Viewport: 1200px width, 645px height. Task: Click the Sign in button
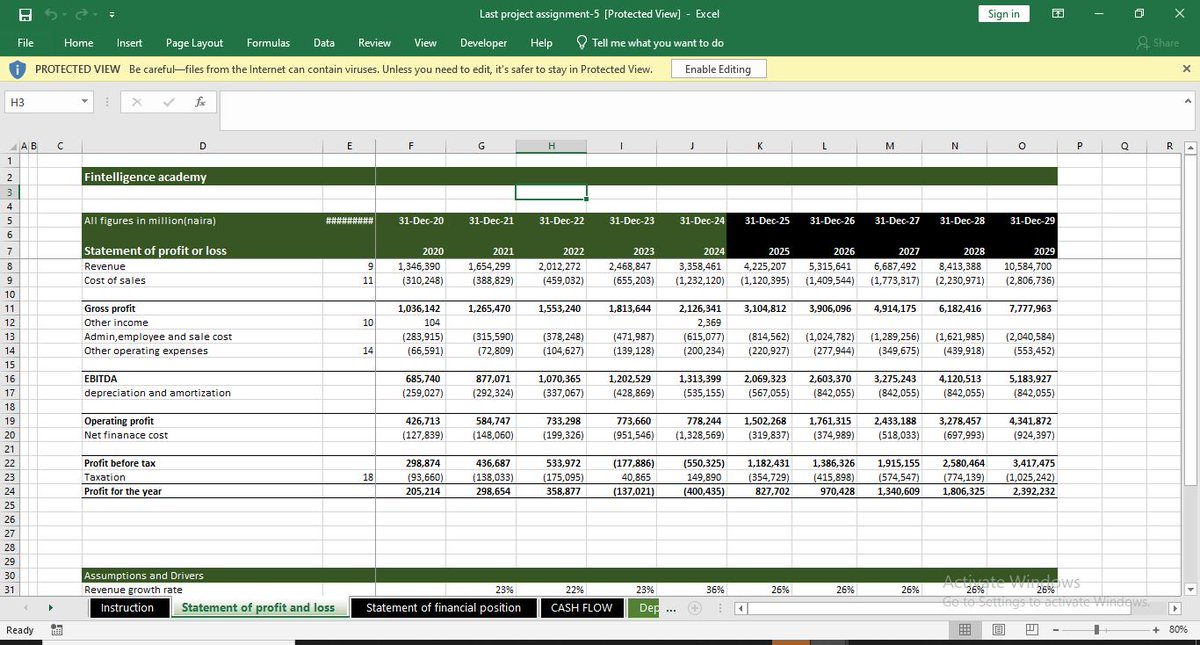[1003, 14]
